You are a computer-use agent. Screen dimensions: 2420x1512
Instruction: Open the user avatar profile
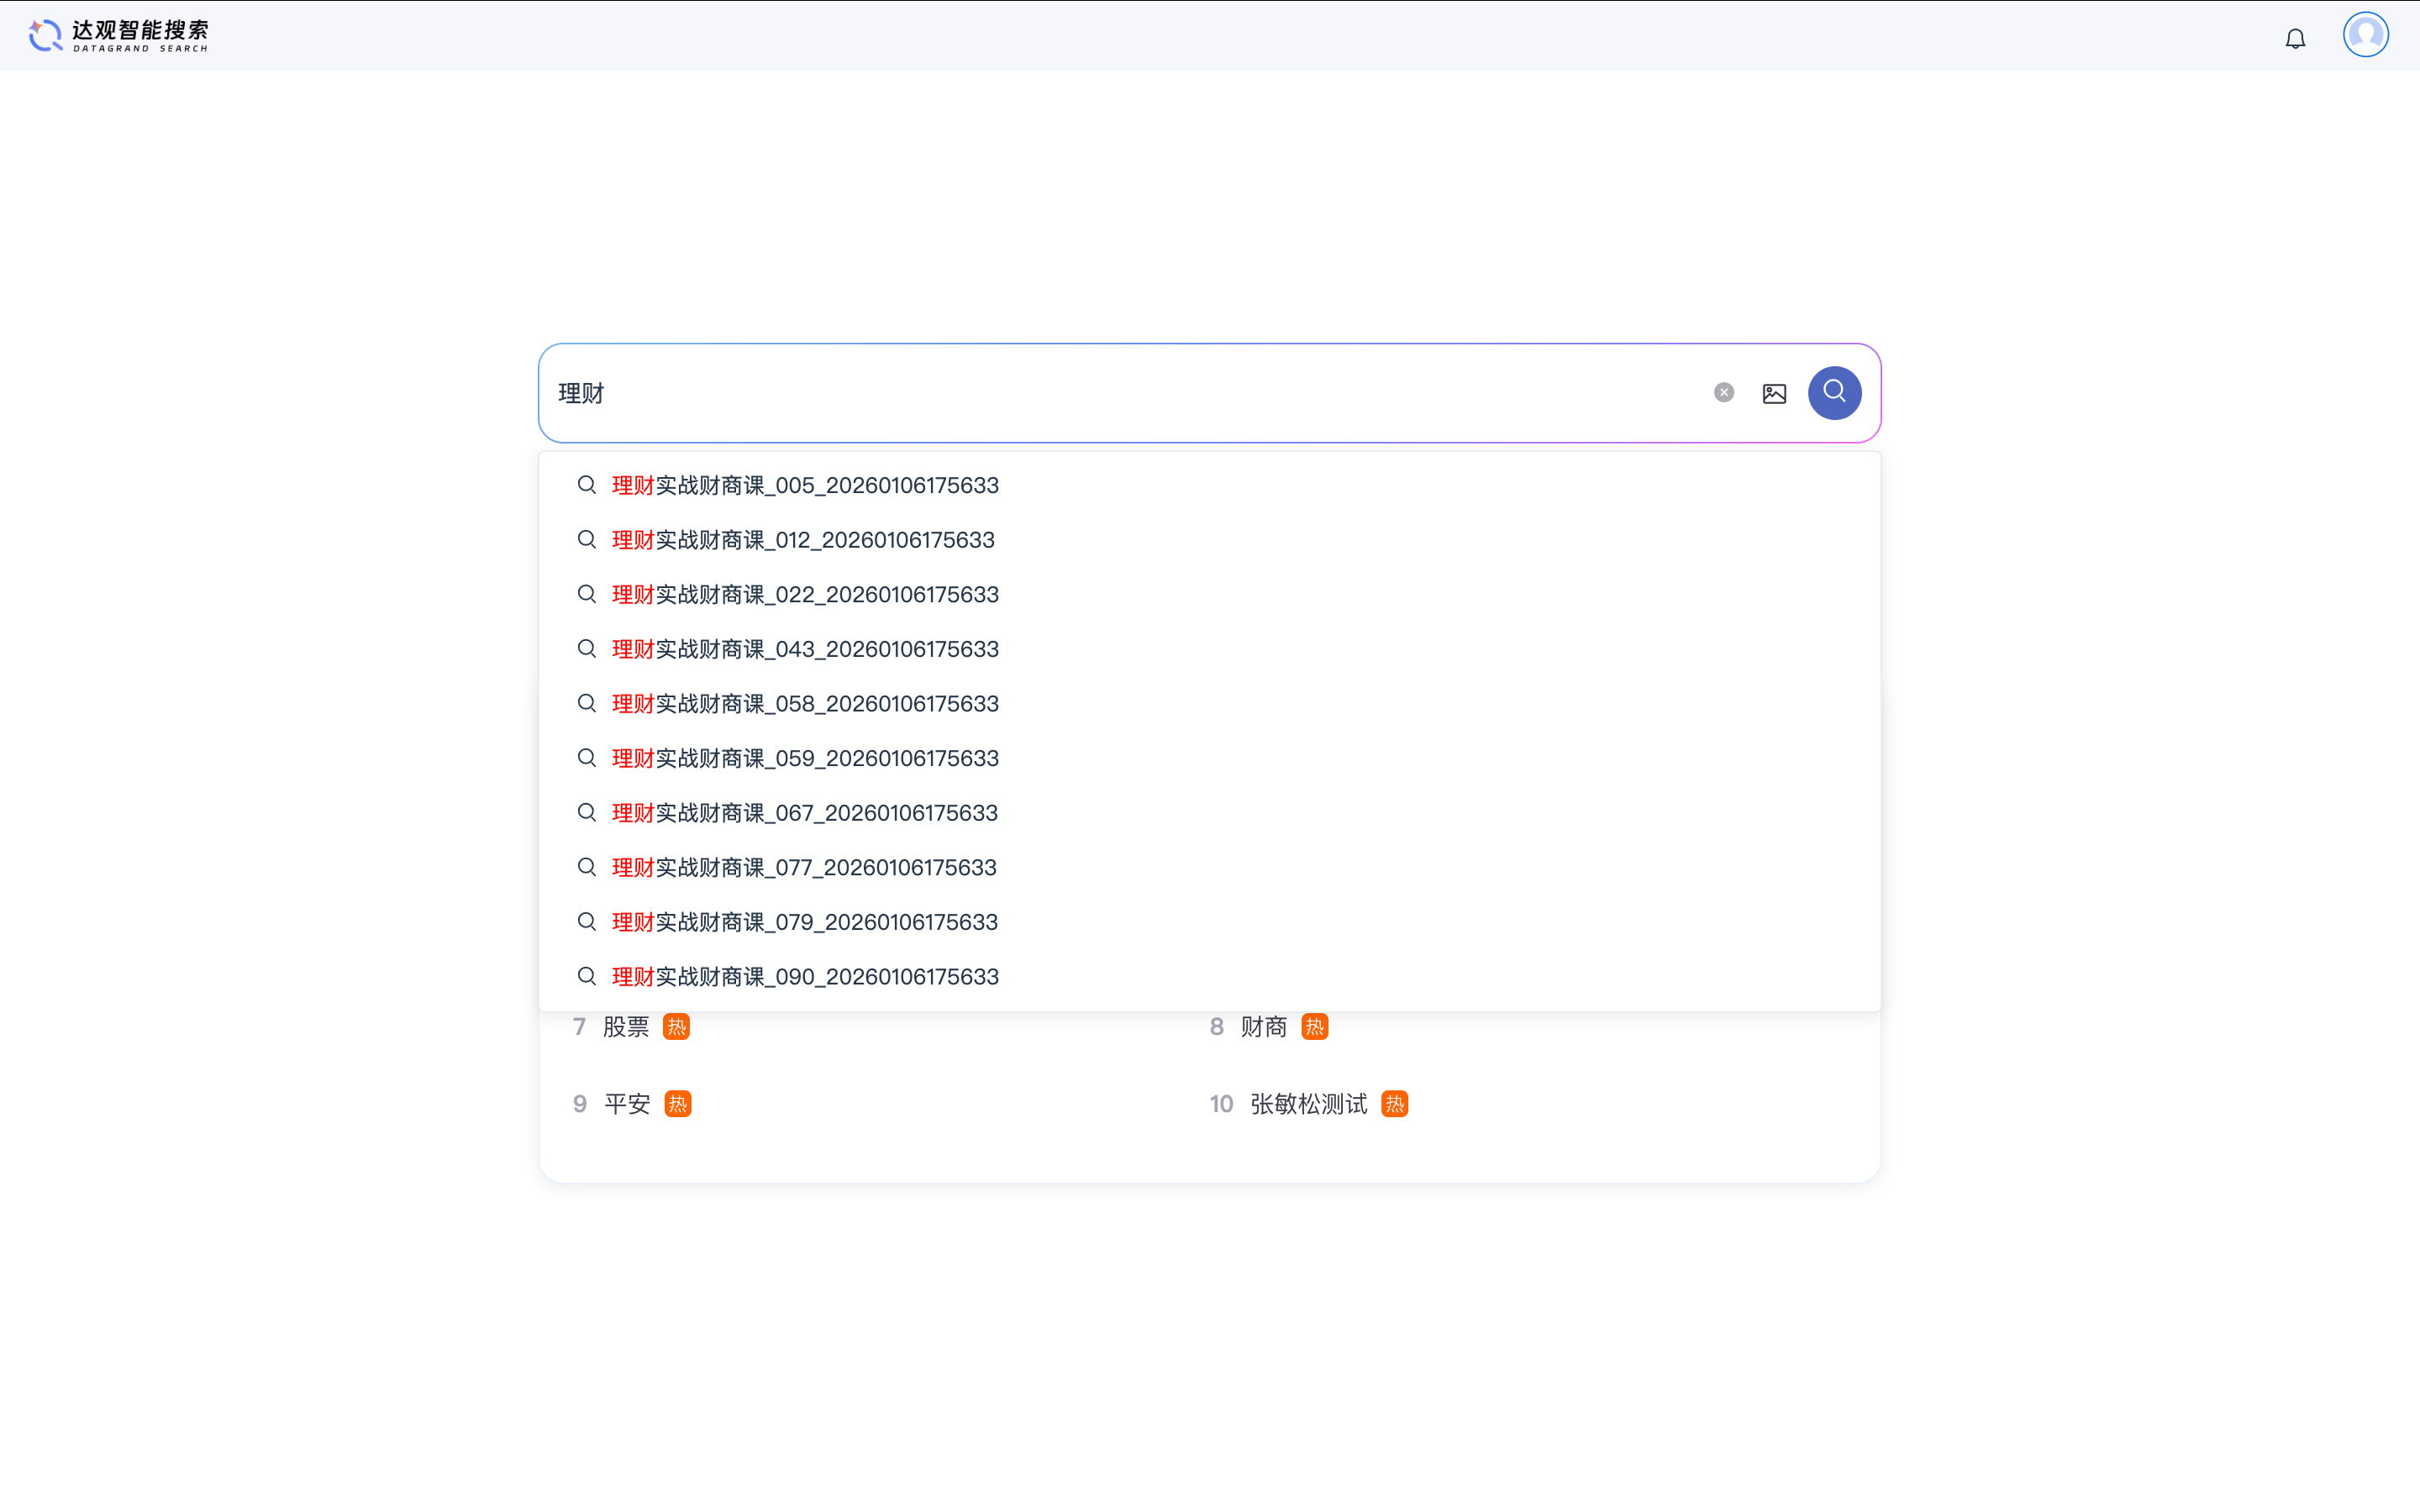pos(2365,35)
